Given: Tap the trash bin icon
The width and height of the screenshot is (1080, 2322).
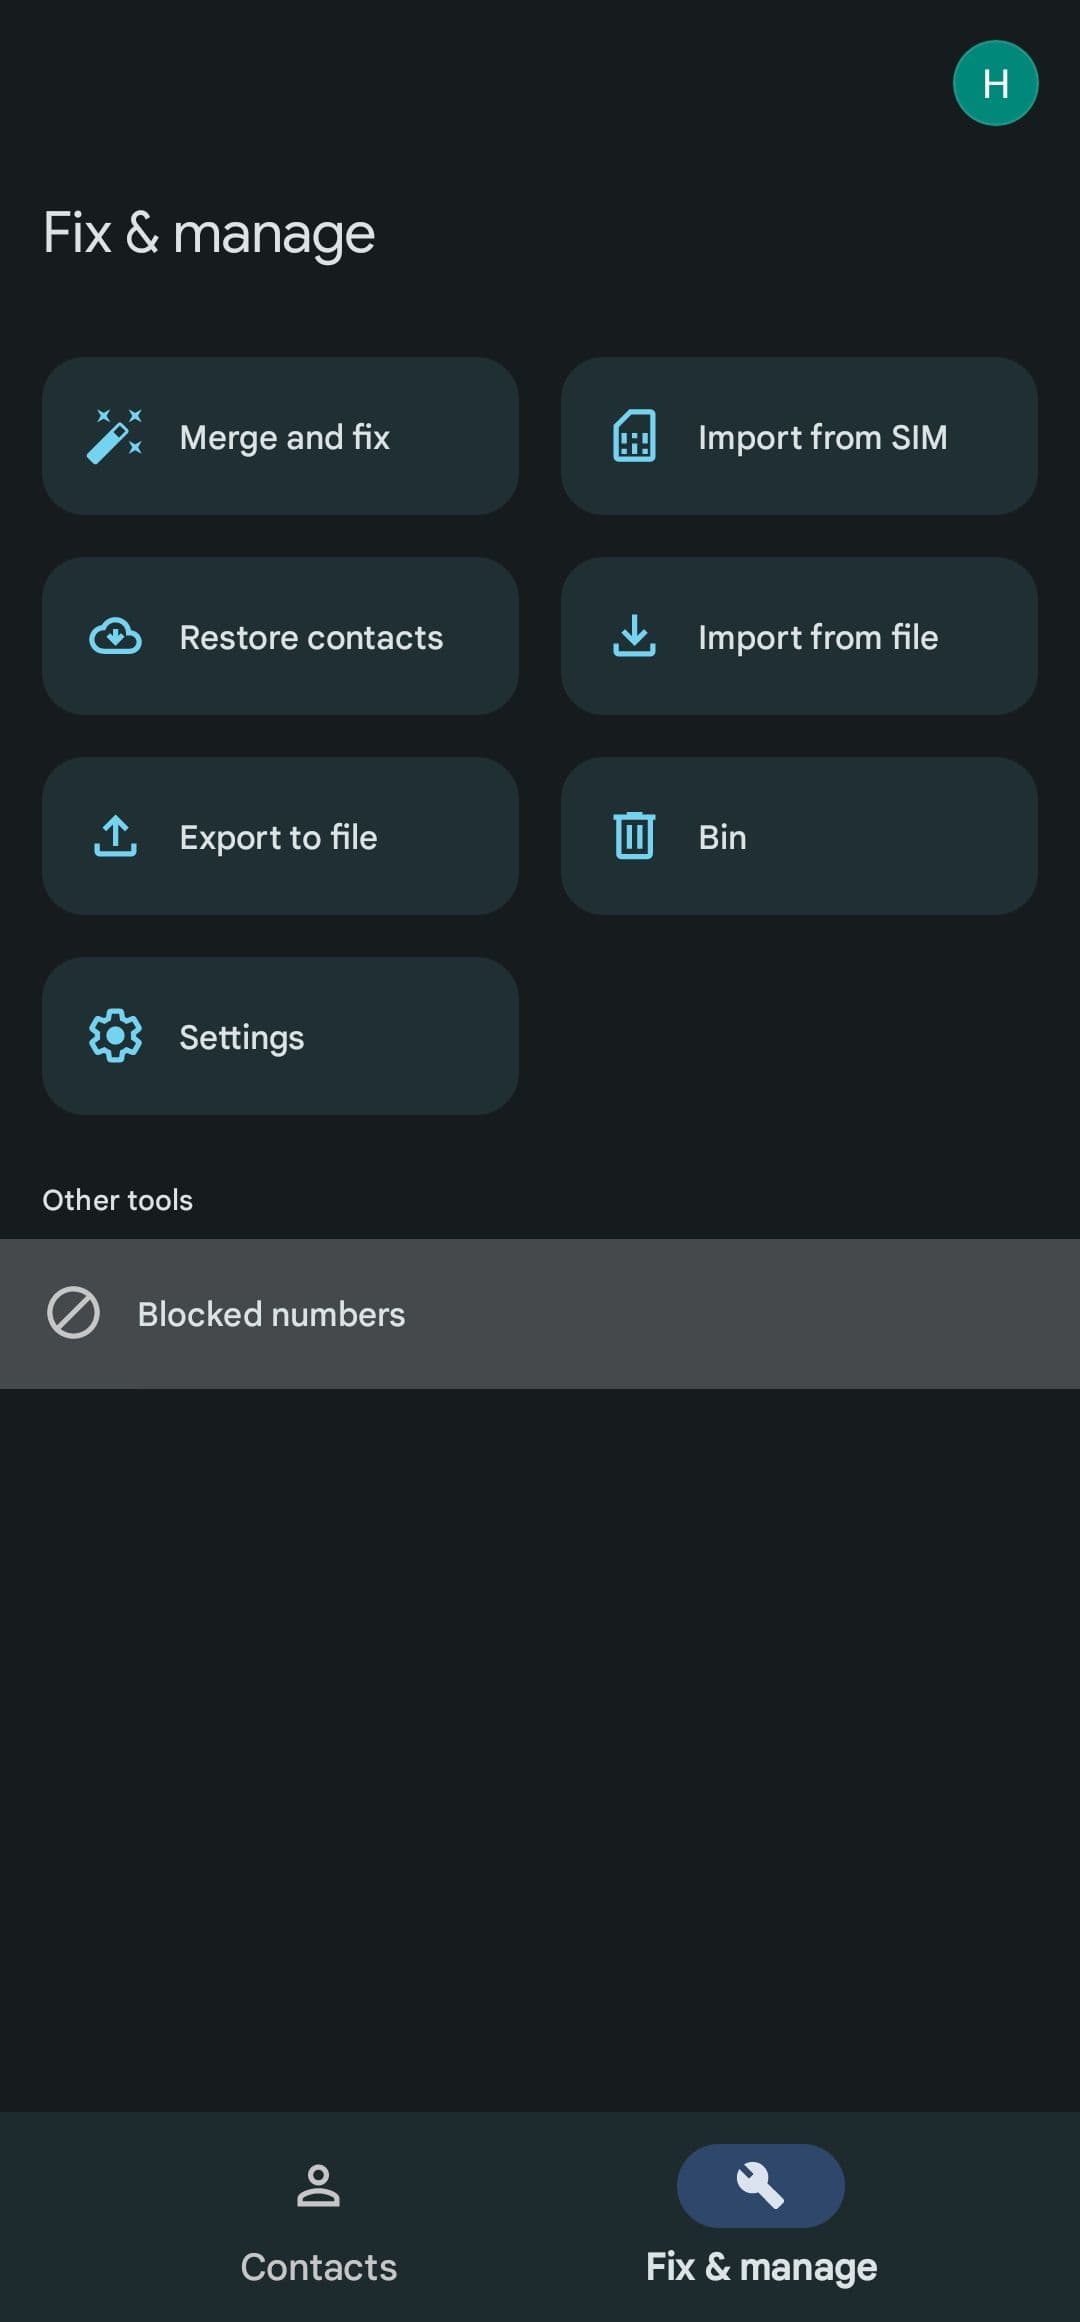Looking at the screenshot, I should point(634,836).
